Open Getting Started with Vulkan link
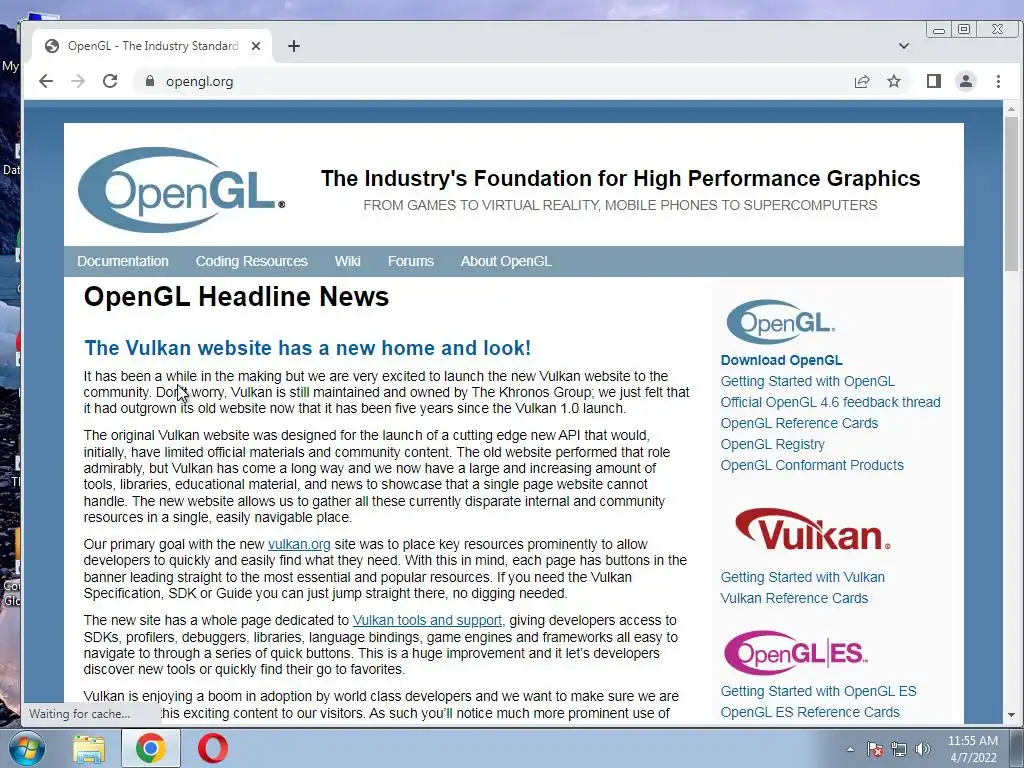This screenshot has width=1024, height=768. pyautogui.click(x=803, y=577)
